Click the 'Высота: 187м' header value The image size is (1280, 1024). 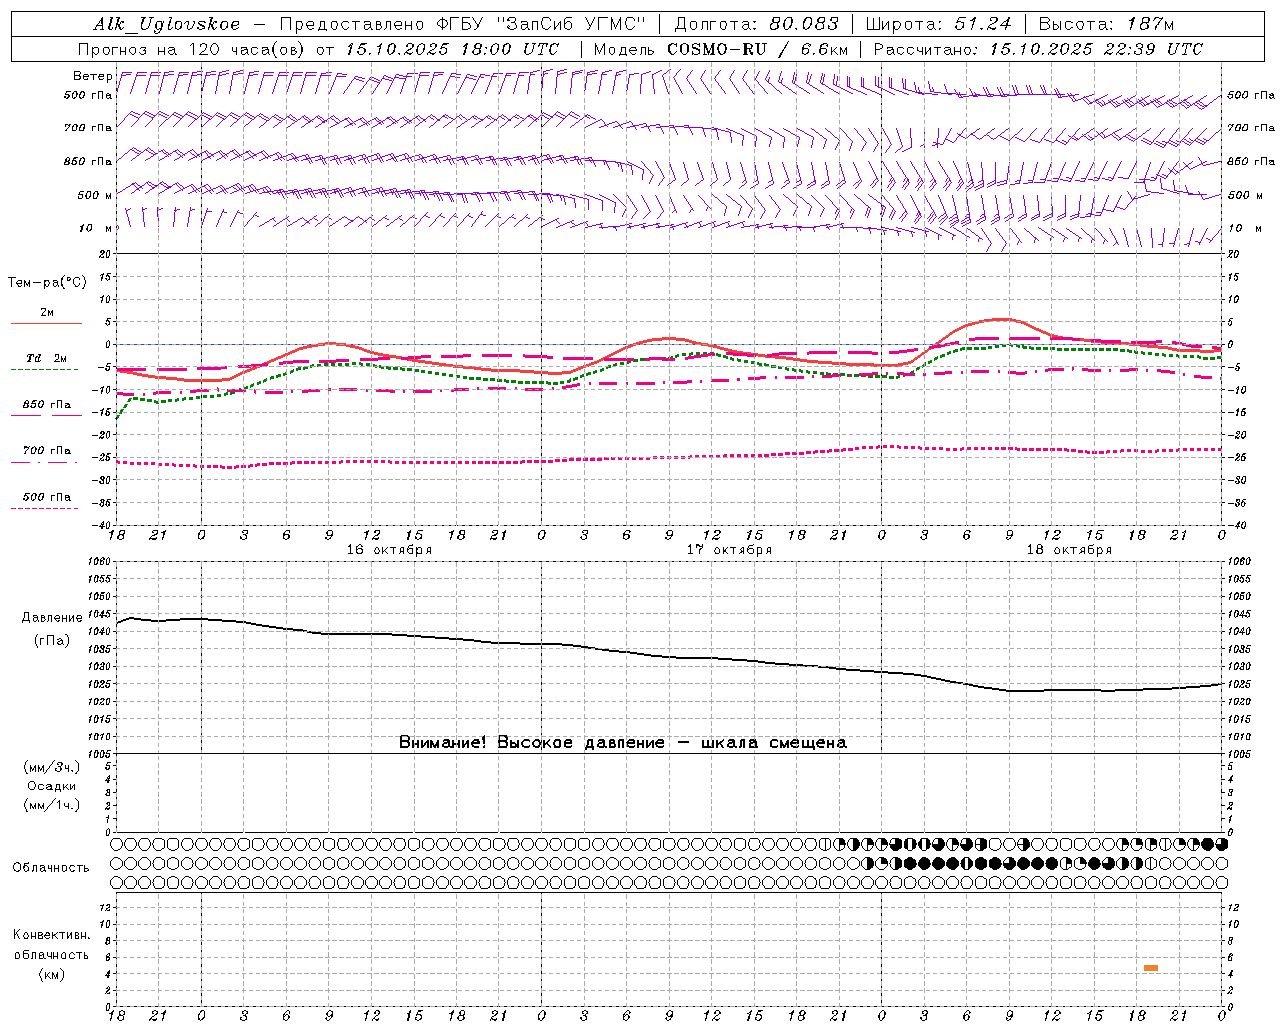1106,24
